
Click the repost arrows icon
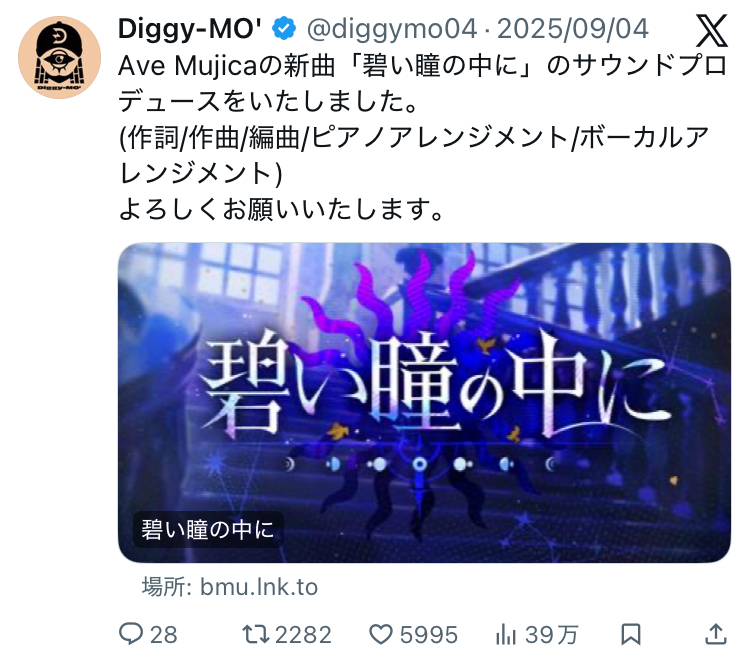(256, 635)
